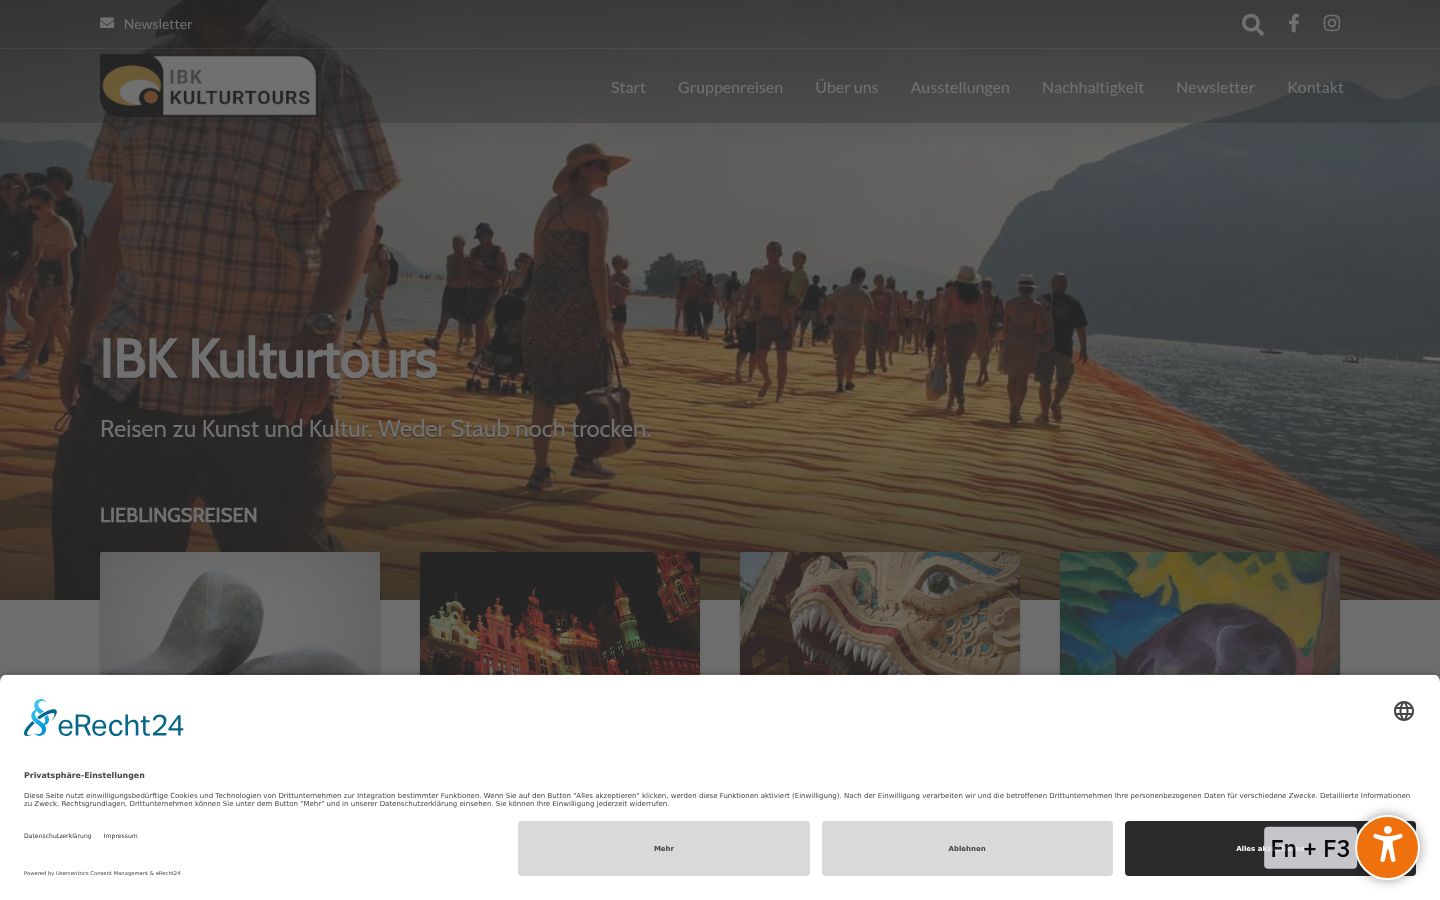This screenshot has width=1440, height=900.
Task: Click the Newsletter link in top bar
Action: tap(158, 24)
